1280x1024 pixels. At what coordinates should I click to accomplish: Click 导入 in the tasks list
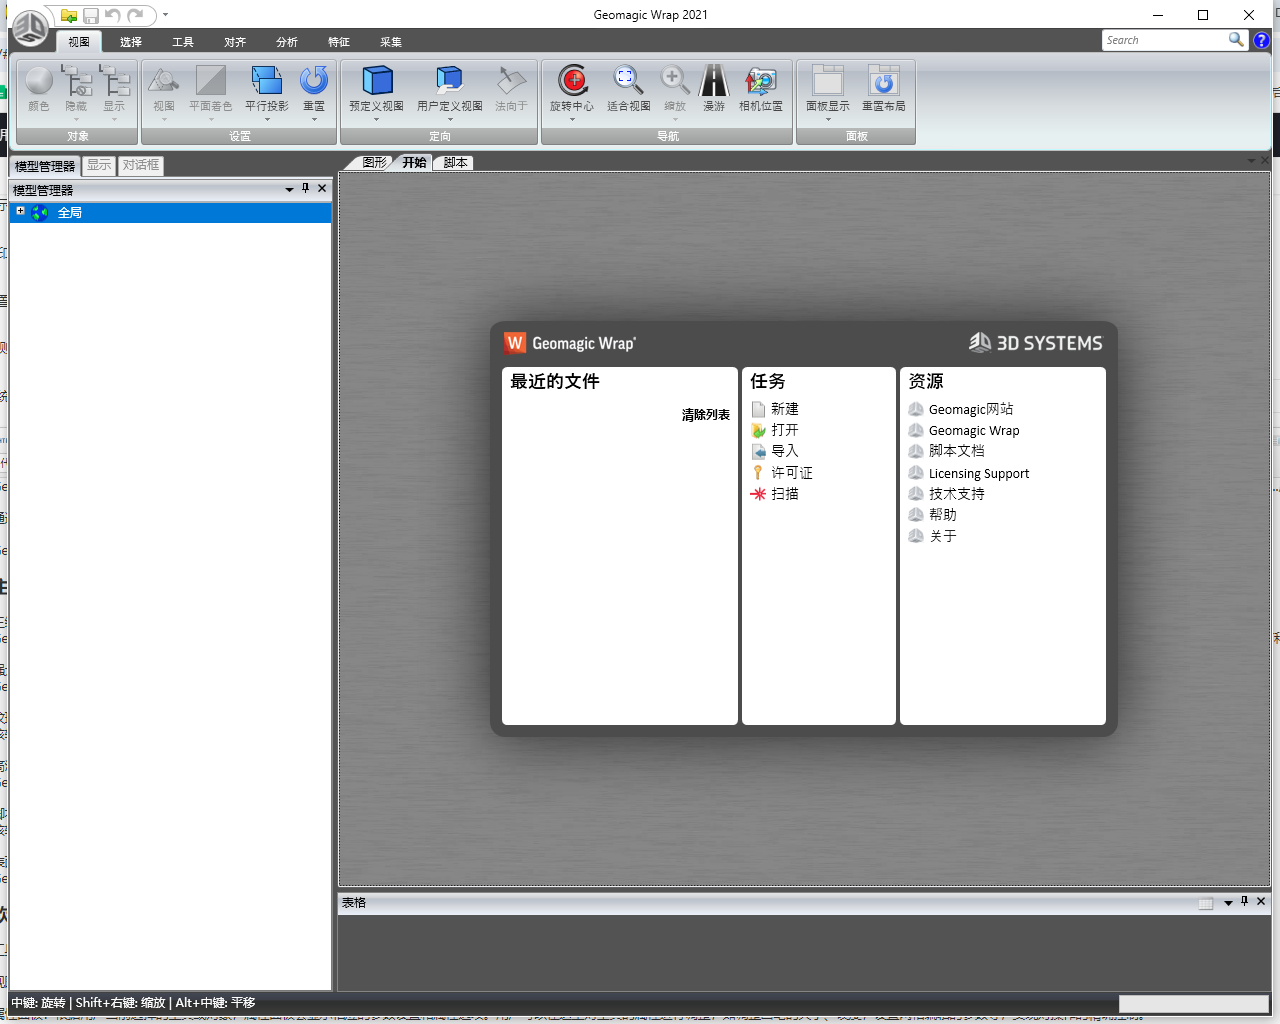[785, 451]
